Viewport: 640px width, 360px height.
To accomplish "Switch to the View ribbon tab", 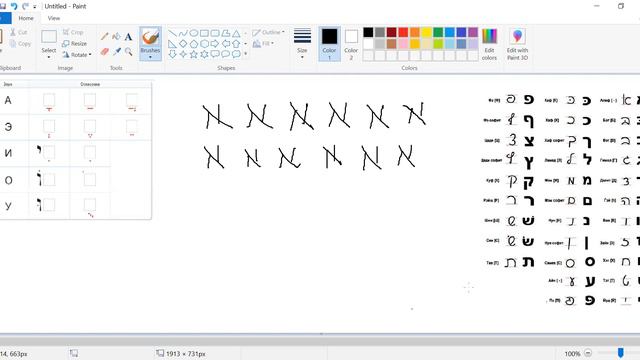I will click(x=53, y=18).
